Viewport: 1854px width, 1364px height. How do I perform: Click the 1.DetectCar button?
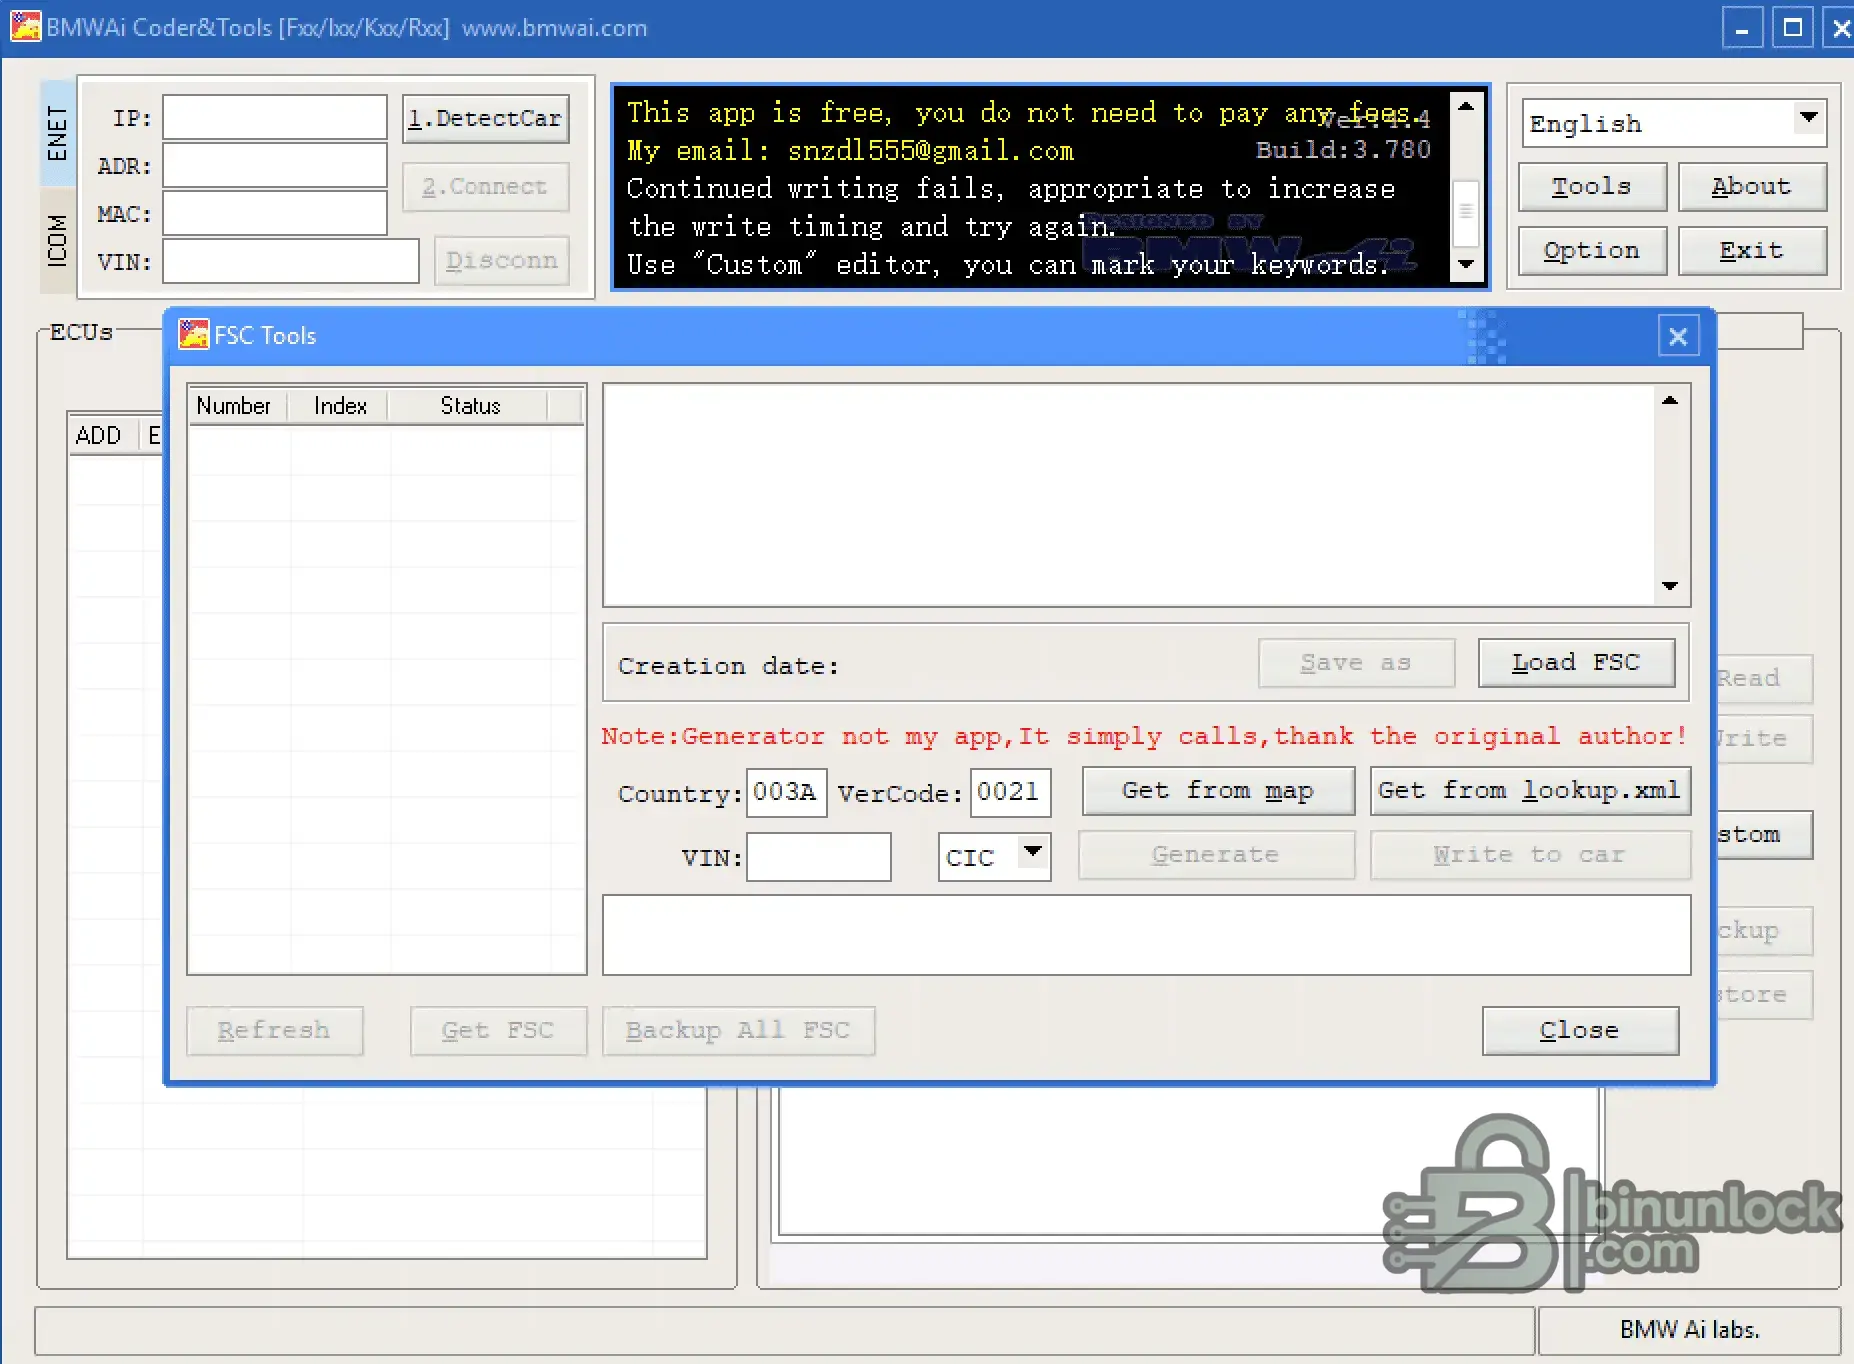point(485,119)
